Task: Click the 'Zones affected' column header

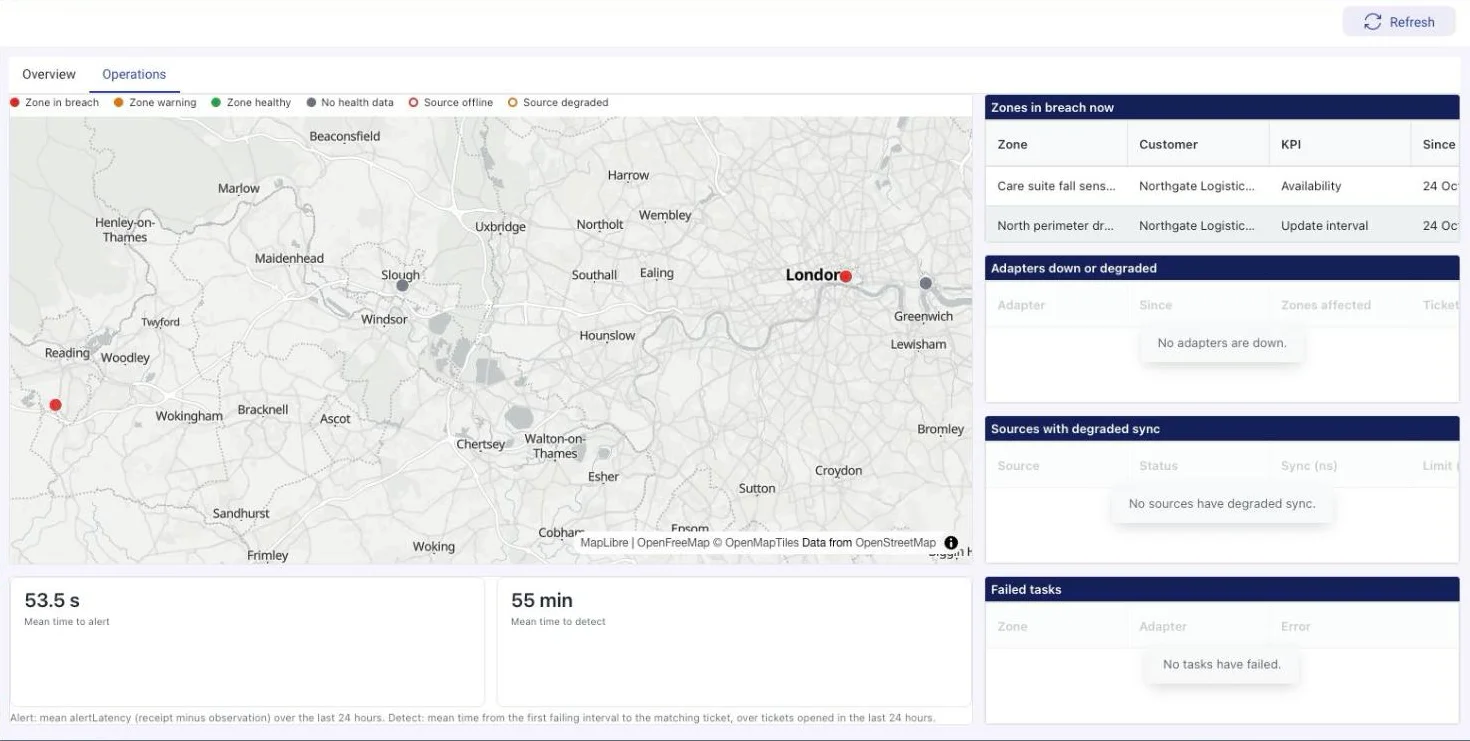Action: pos(1326,305)
